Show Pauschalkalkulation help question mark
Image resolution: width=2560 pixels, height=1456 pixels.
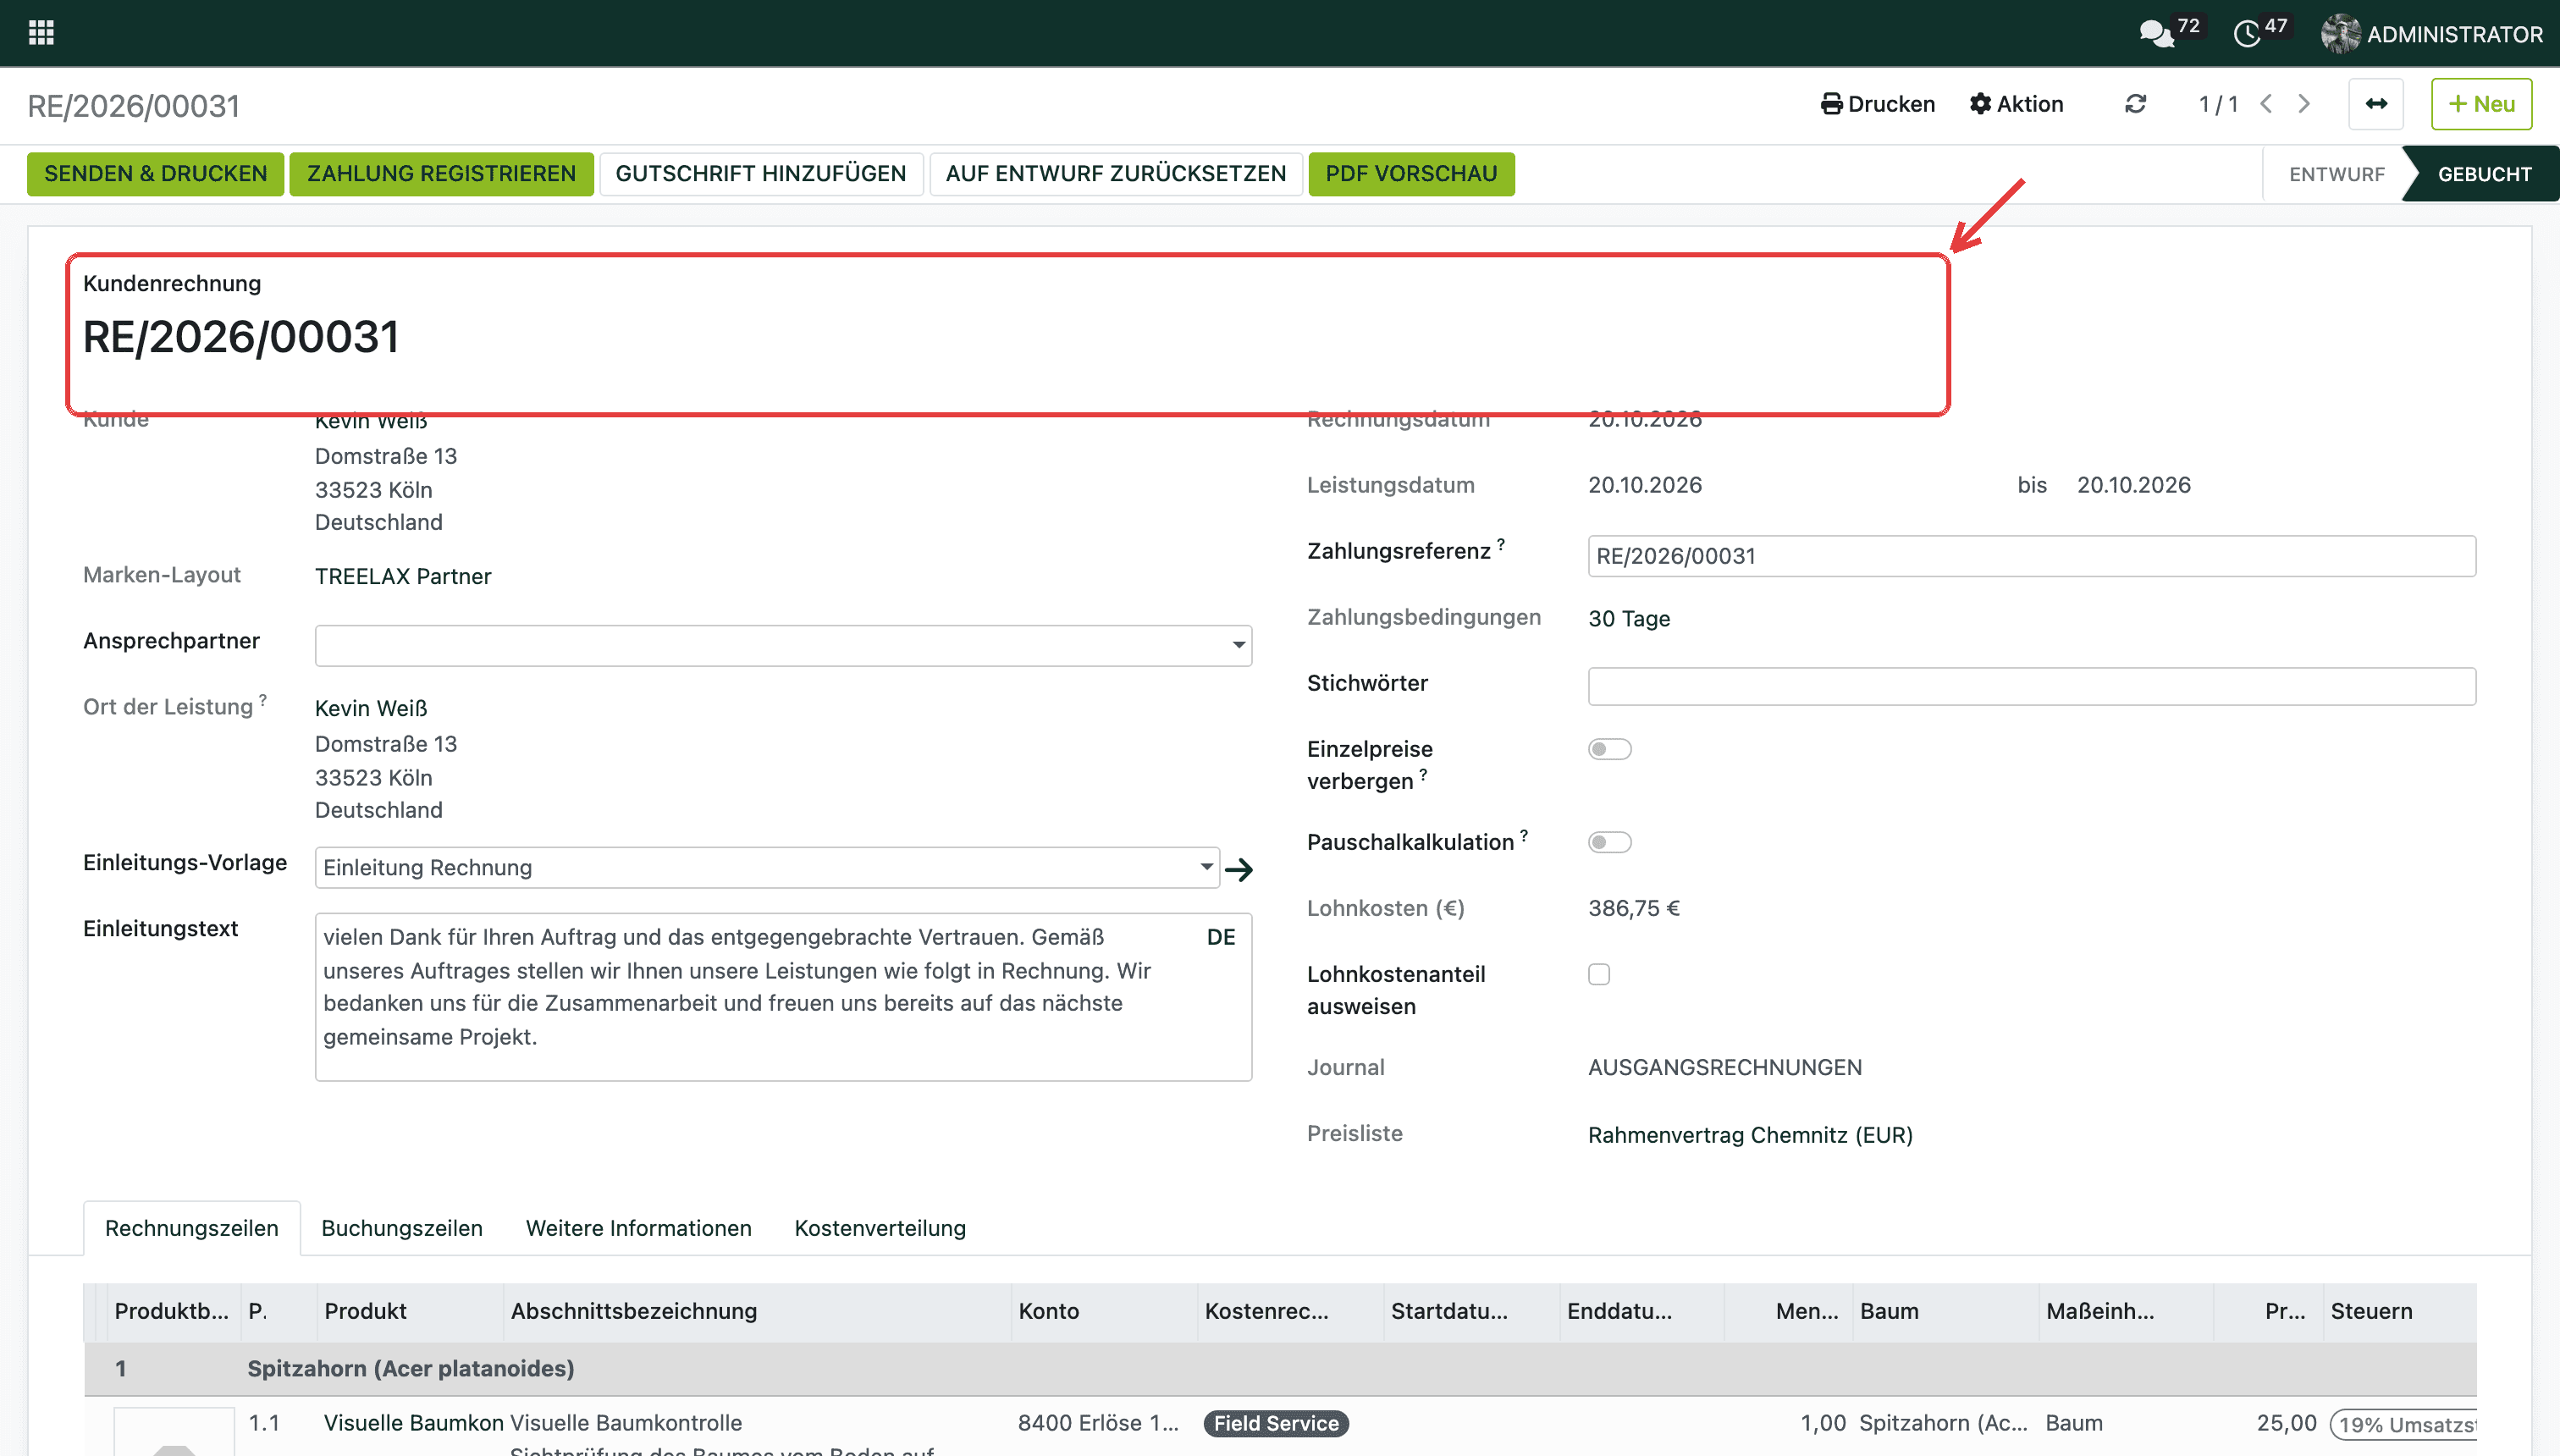tap(1524, 835)
